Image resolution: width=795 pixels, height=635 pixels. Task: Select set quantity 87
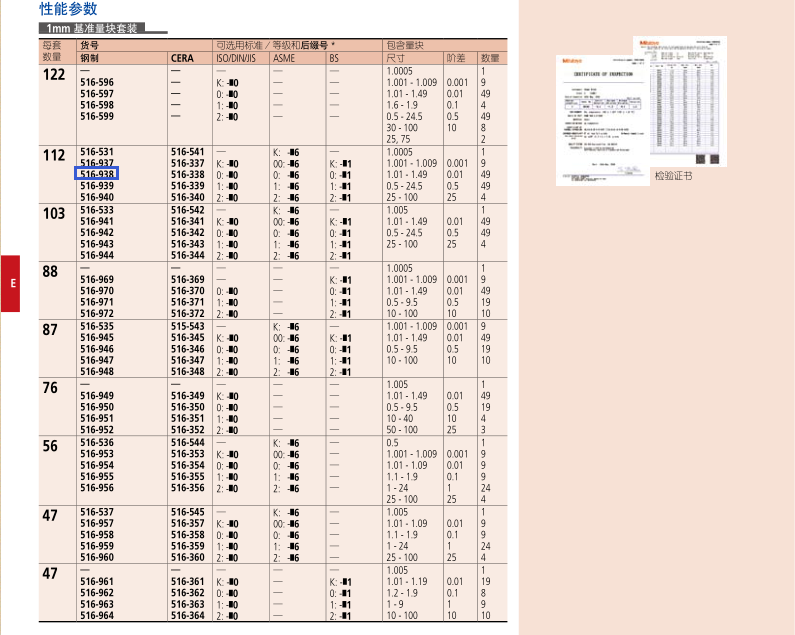50,330
